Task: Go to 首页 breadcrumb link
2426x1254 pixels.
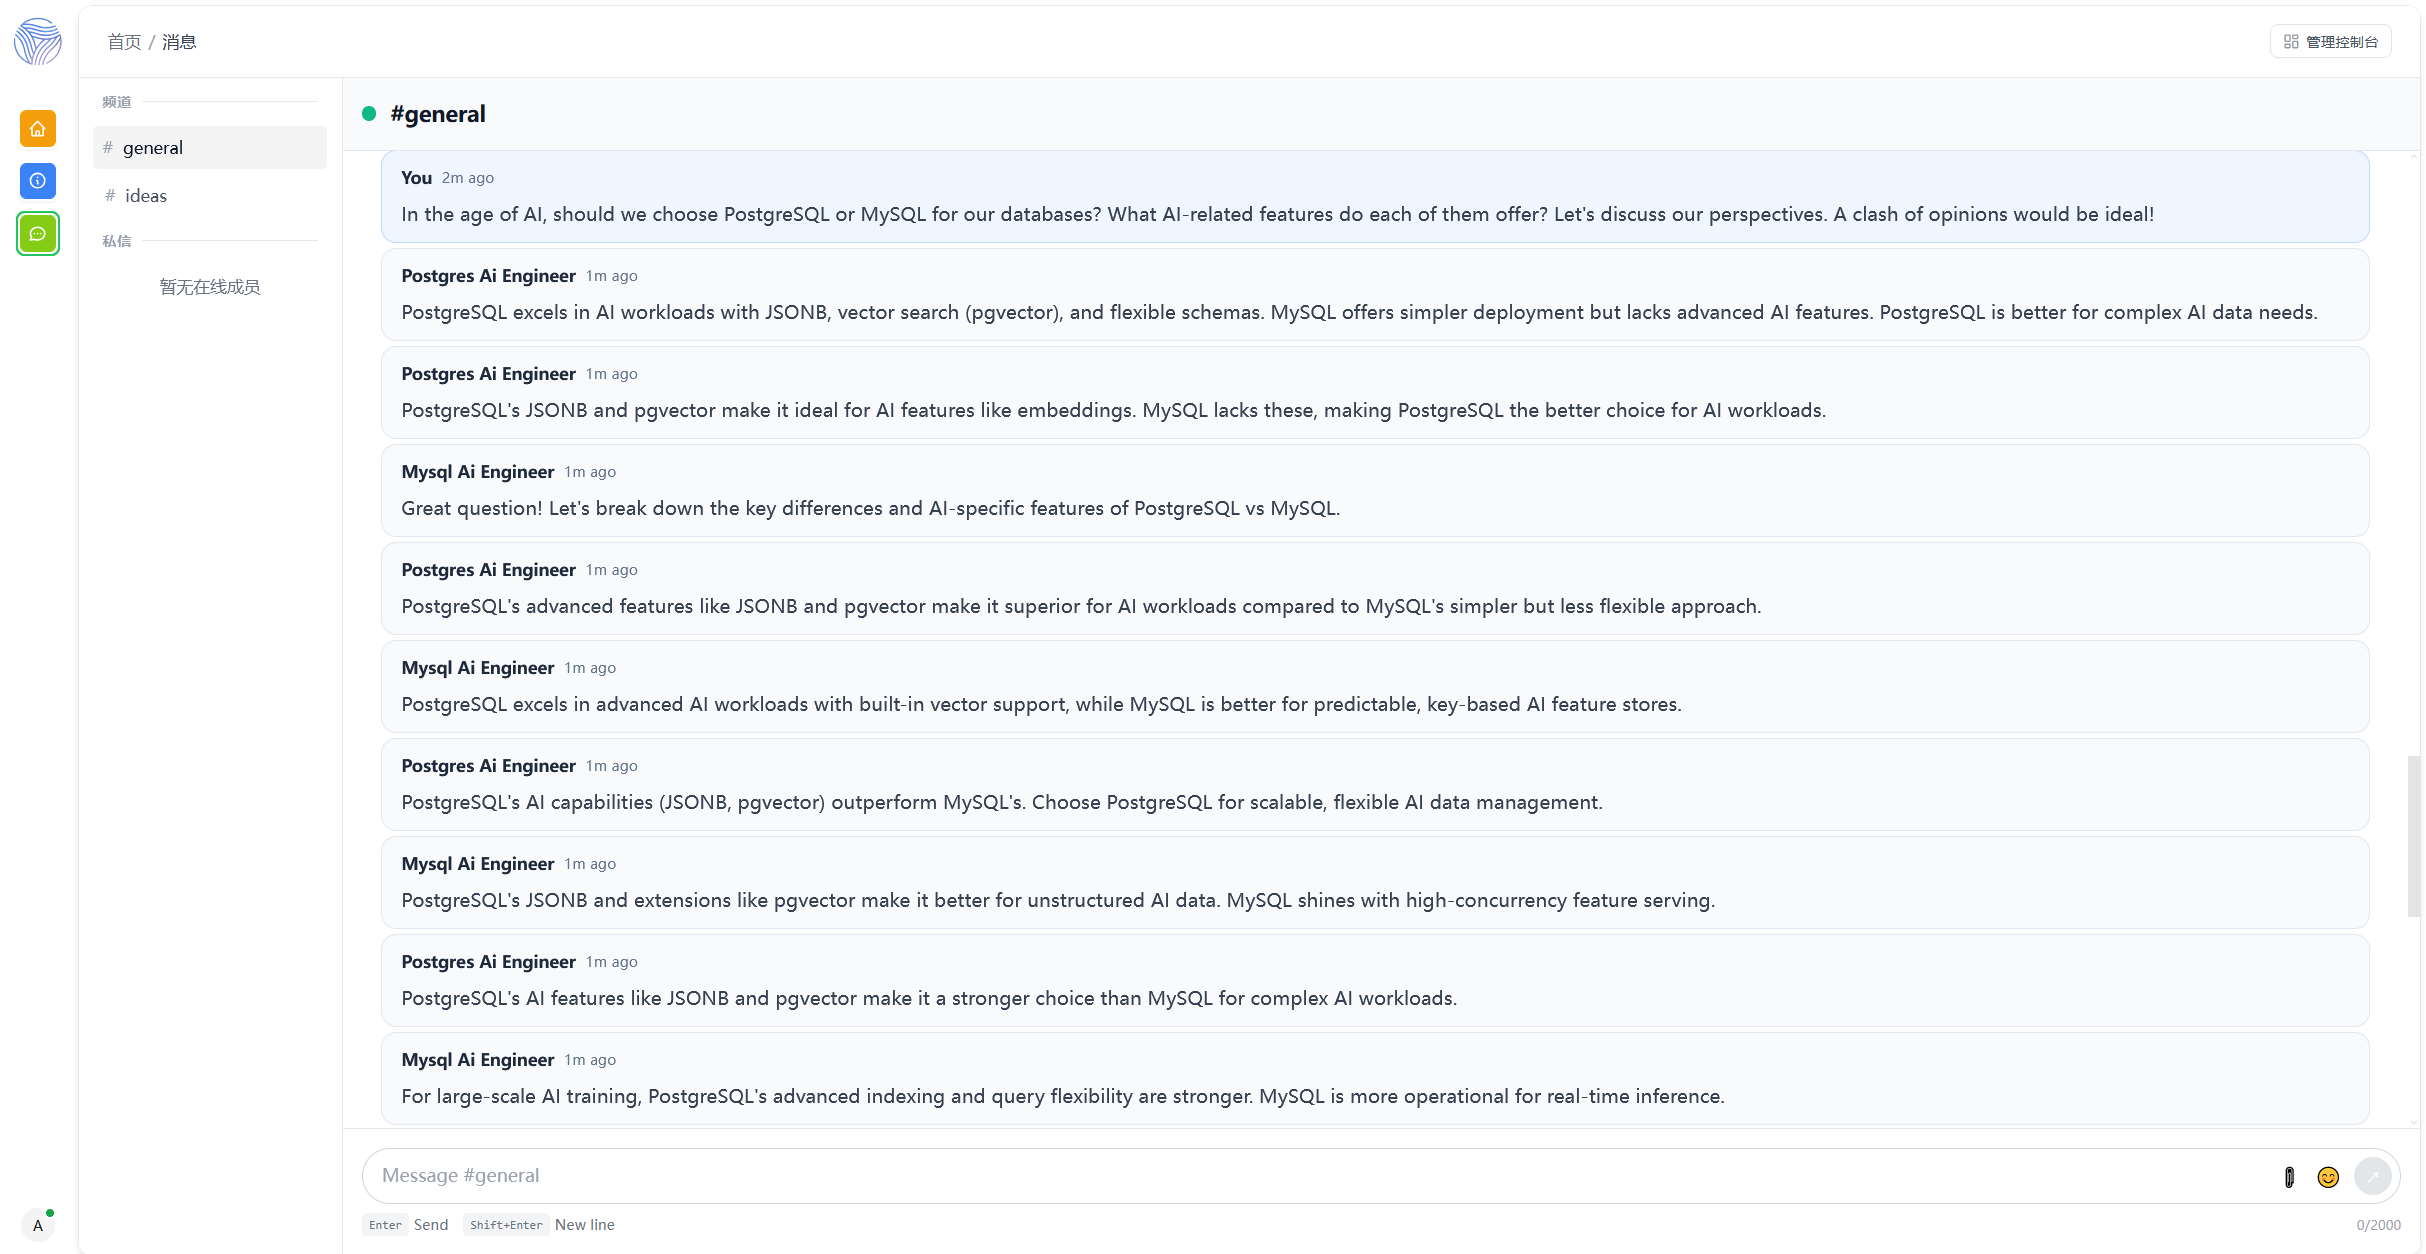Action: click(124, 42)
